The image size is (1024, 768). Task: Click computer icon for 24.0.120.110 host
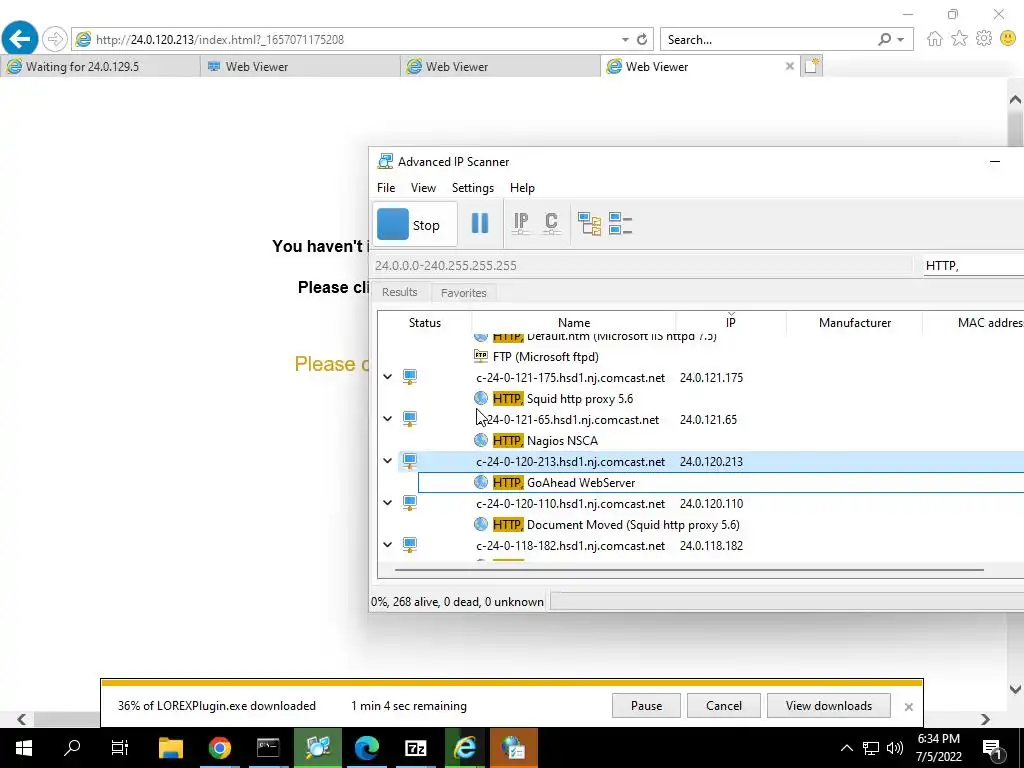(409, 503)
